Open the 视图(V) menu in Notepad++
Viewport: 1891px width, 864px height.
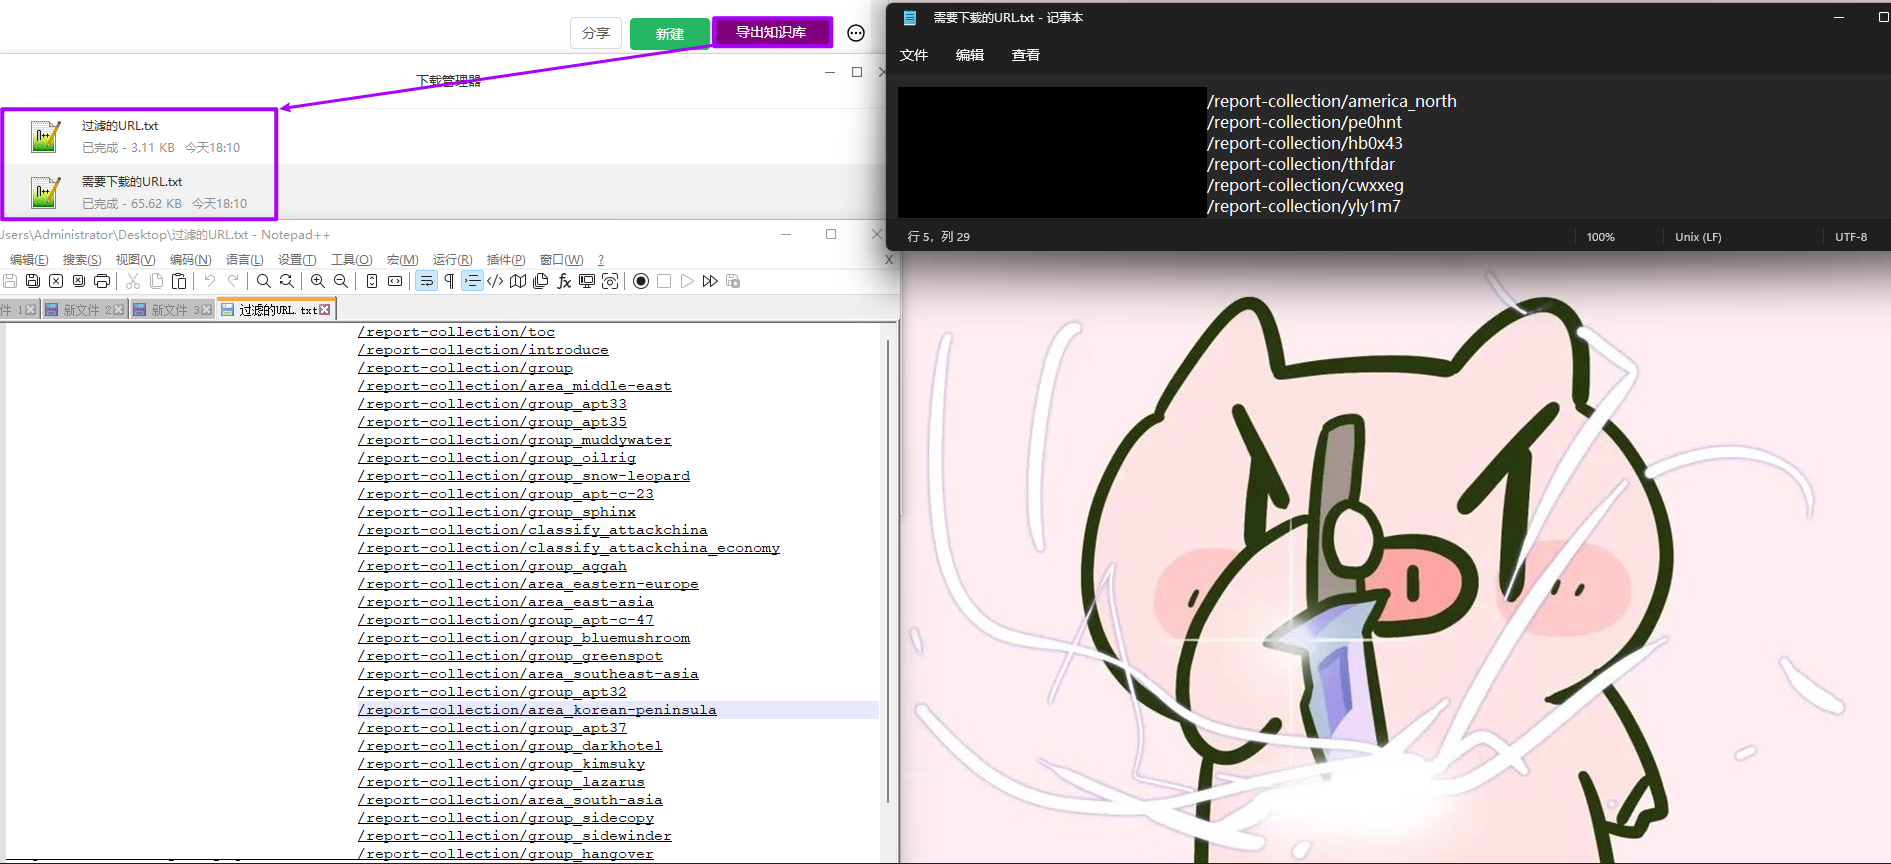(135, 260)
